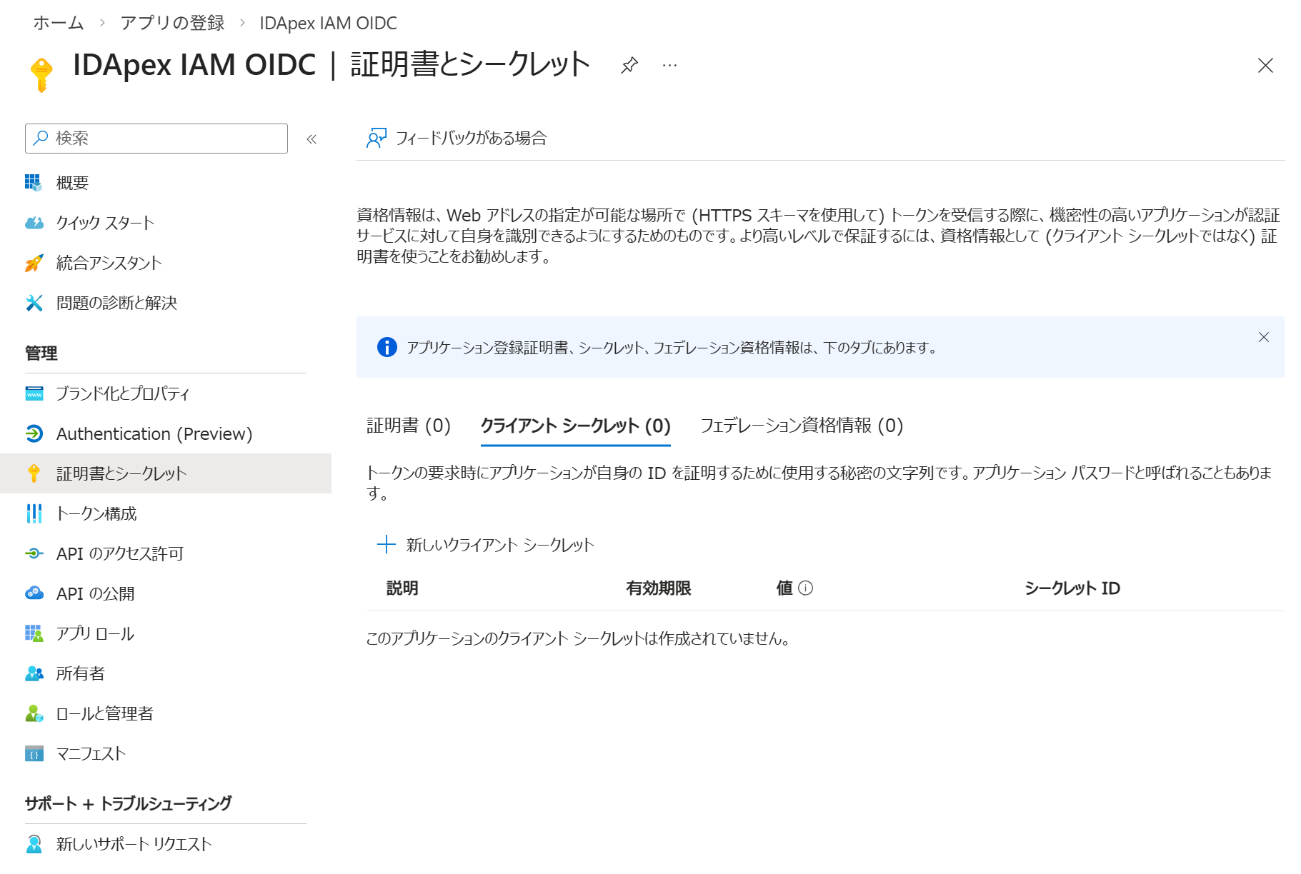The image size is (1301, 874).
Task: Click the 証明書とシークレット key icon in sidebar
Action: (x=34, y=474)
